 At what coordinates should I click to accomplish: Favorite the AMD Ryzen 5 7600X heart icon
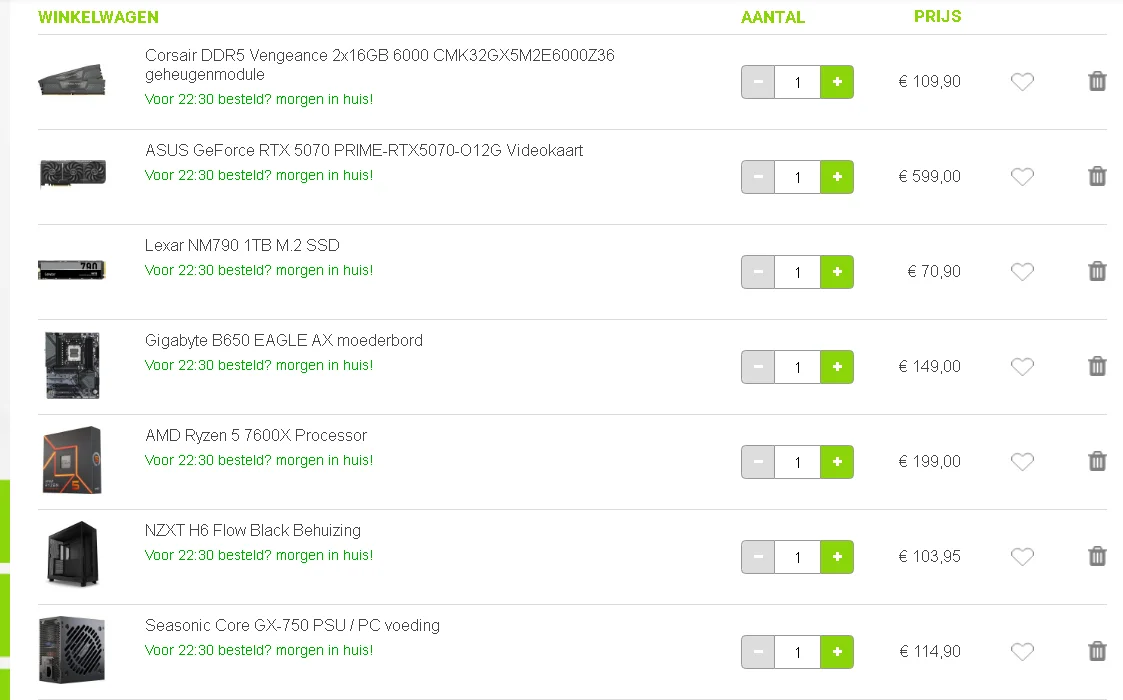(1022, 462)
